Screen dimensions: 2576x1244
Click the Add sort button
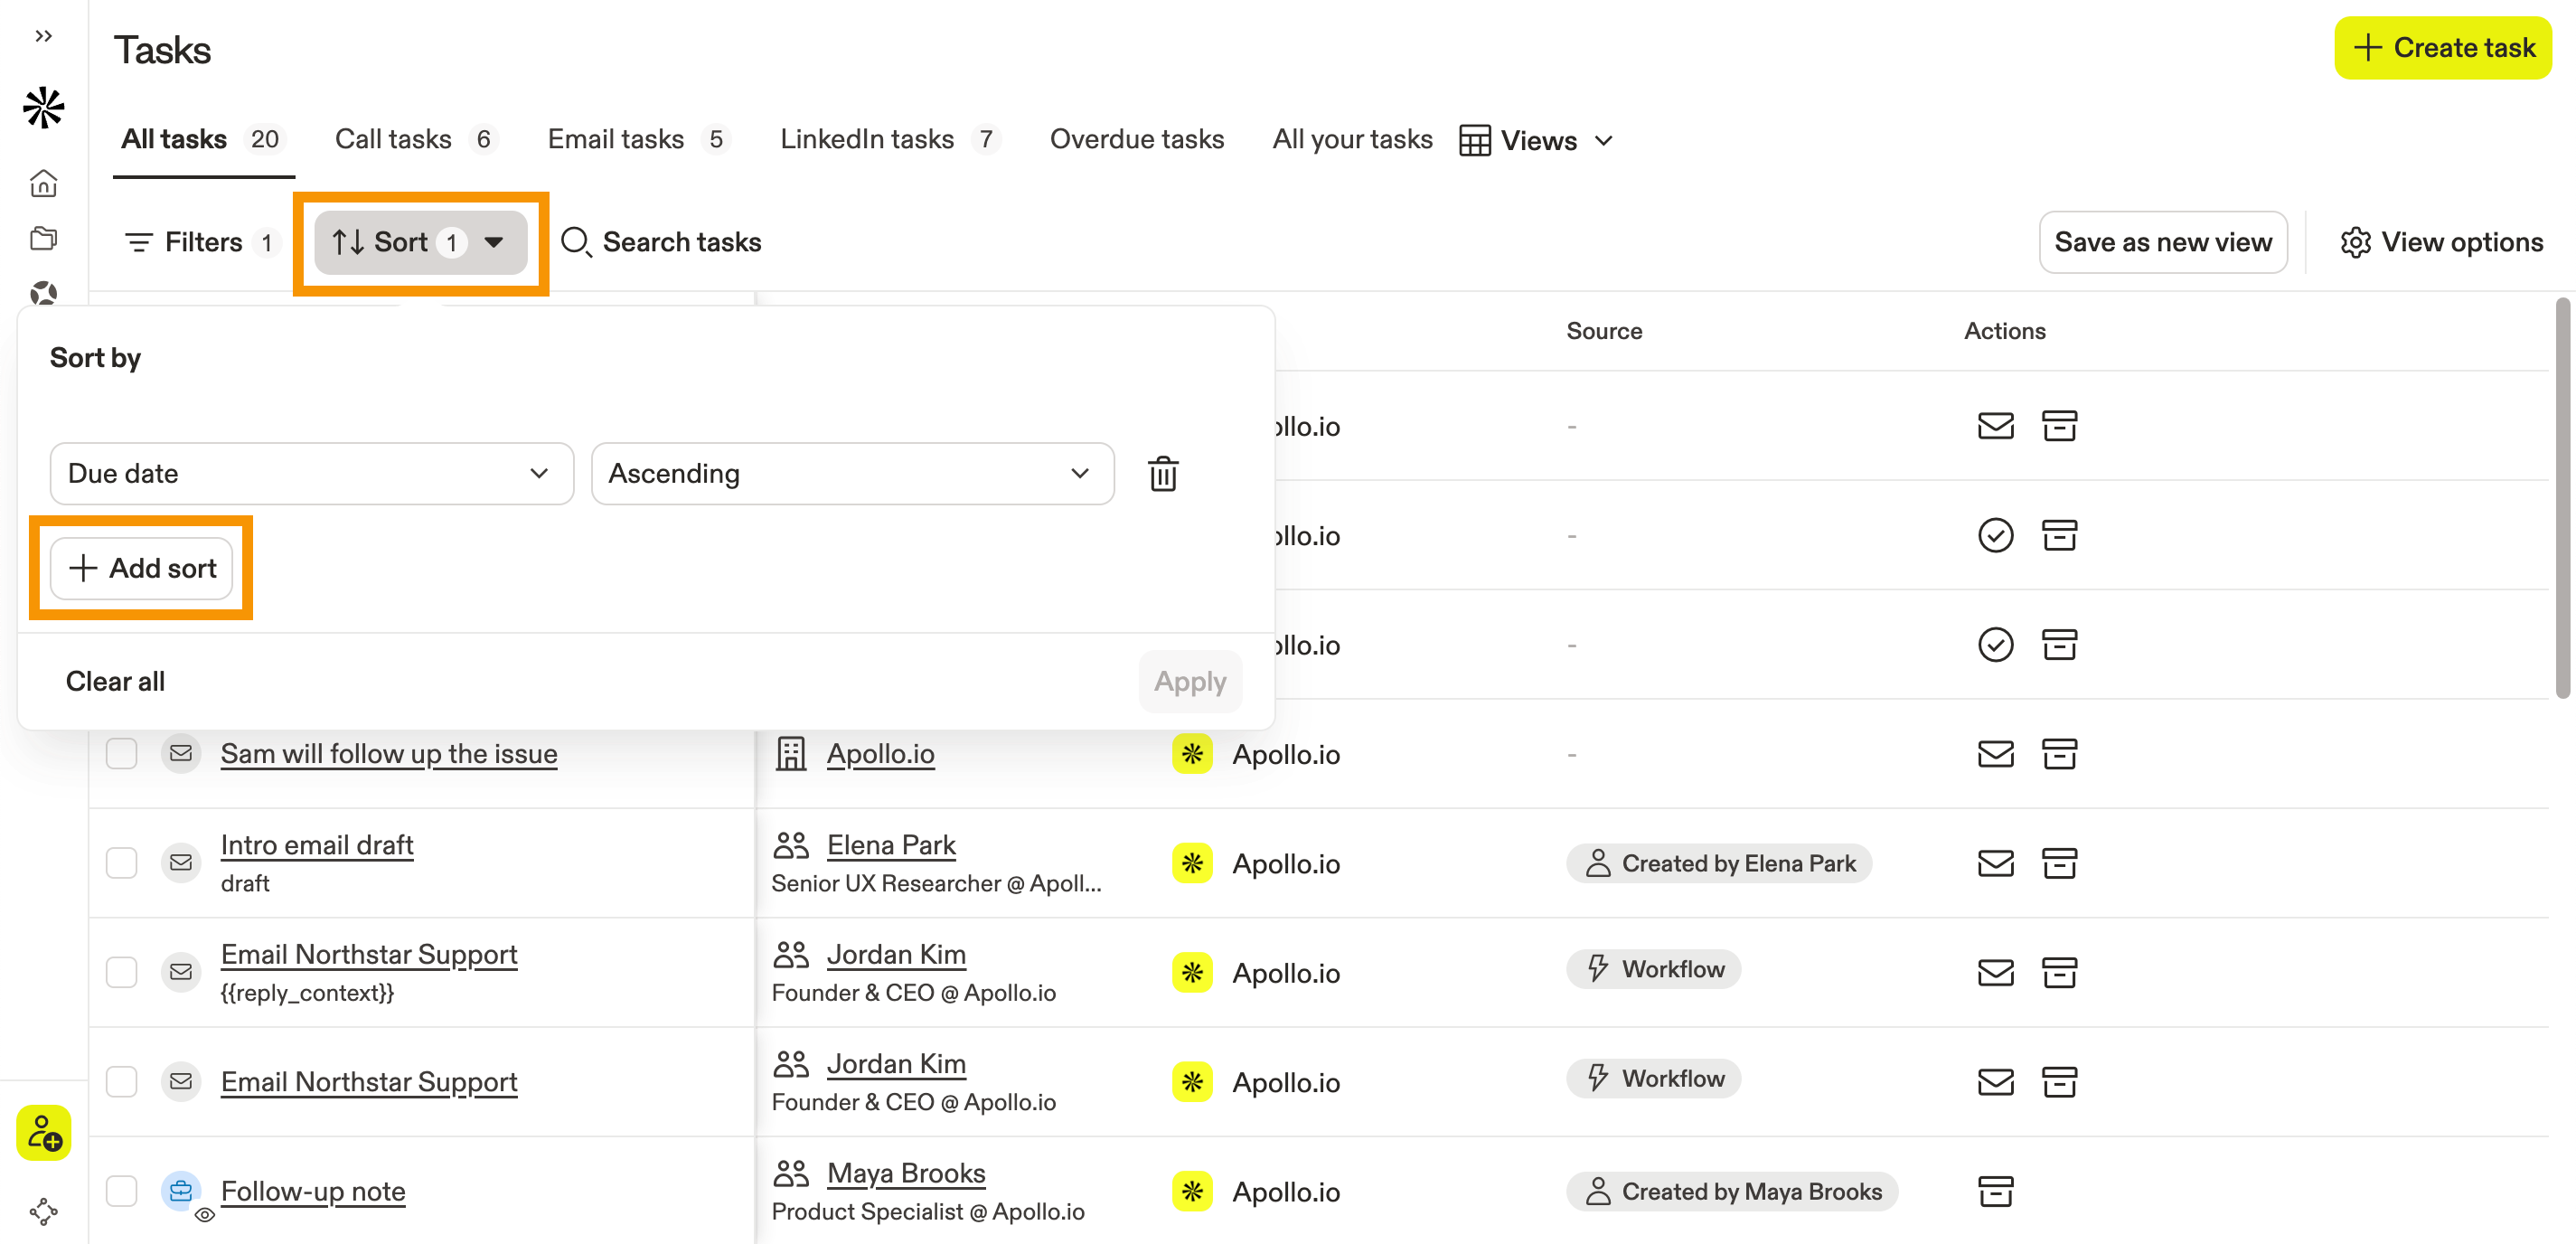pyautogui.click(x=142, y=568)
